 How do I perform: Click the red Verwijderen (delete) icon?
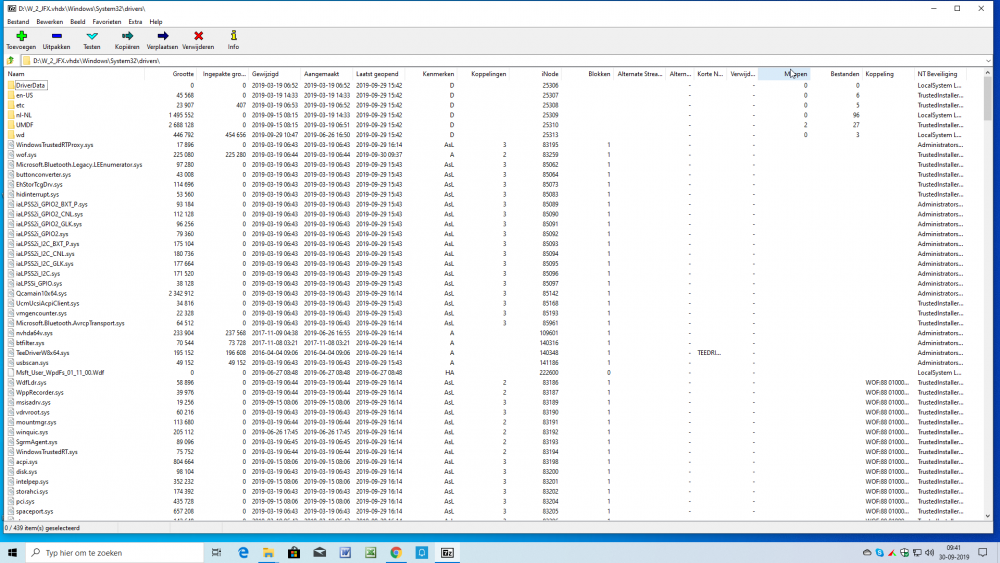coord(198,36)
